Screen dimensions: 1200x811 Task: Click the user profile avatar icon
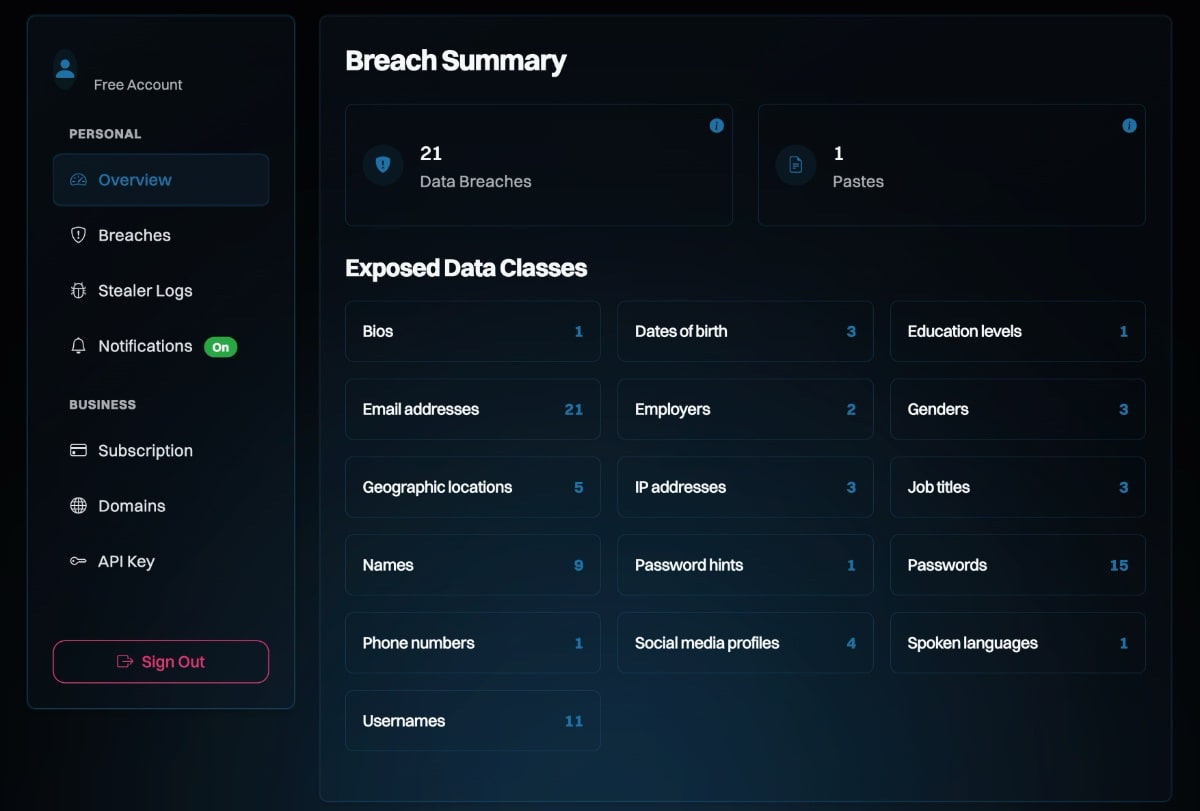(x=65, y=69)
